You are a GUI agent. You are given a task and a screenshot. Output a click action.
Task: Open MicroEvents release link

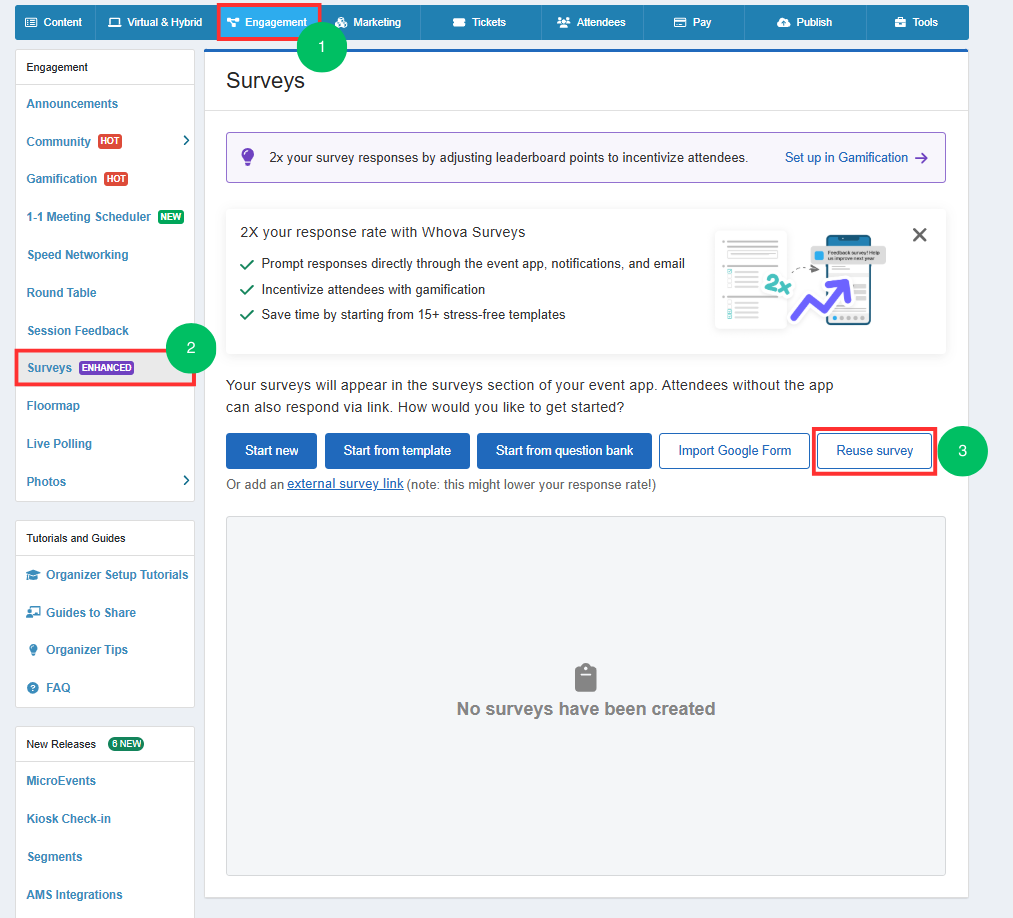[x=61, y=781]
